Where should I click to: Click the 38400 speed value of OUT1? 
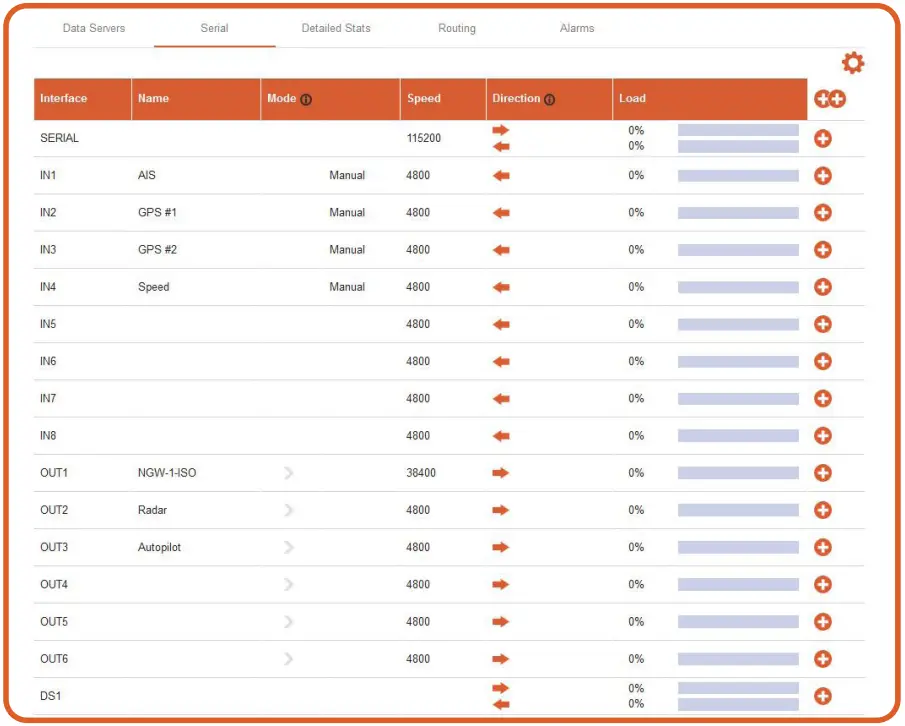(x=421, y=473)
